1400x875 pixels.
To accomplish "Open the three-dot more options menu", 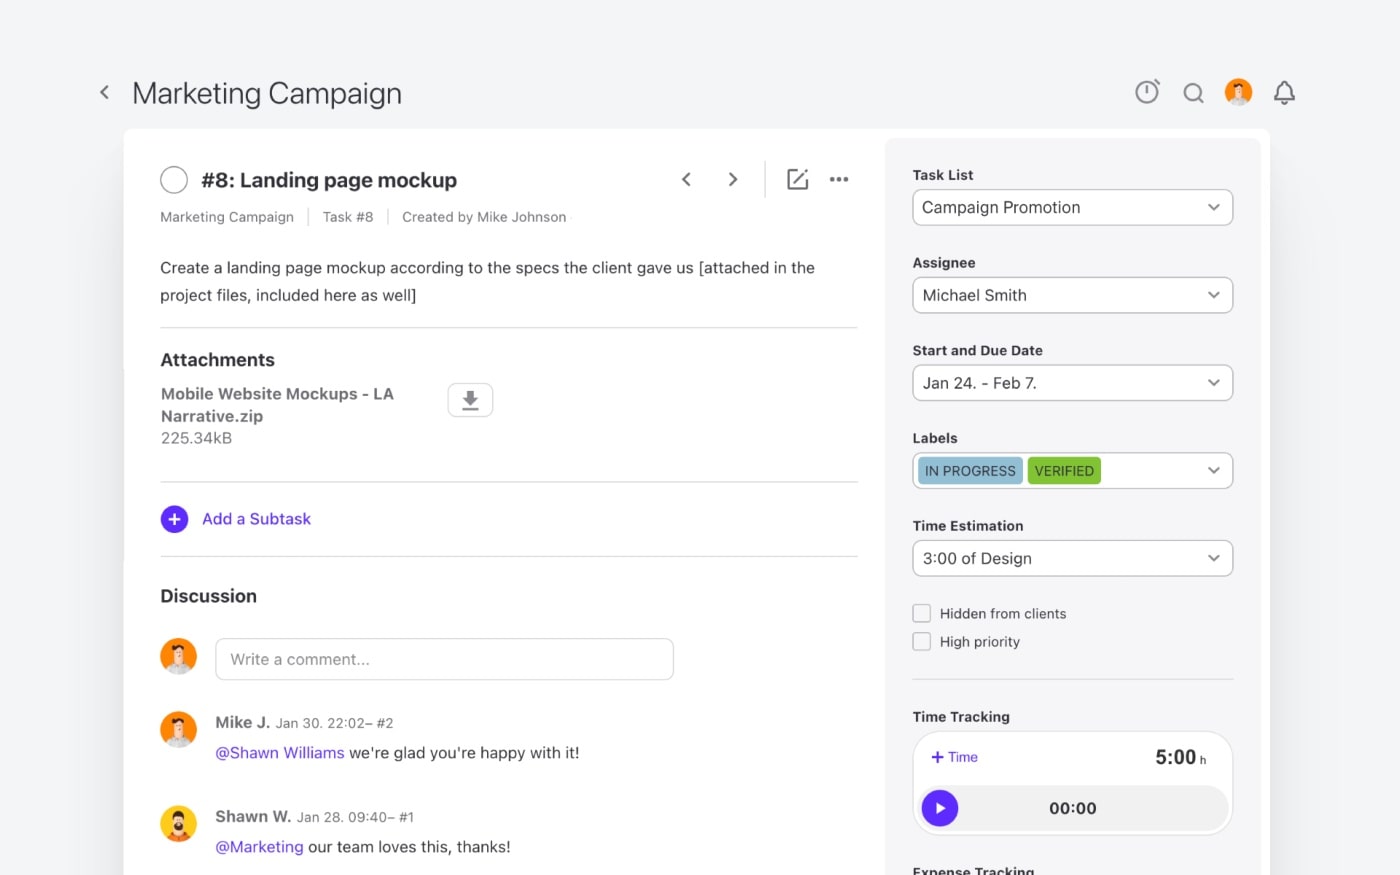I will 839,180.
